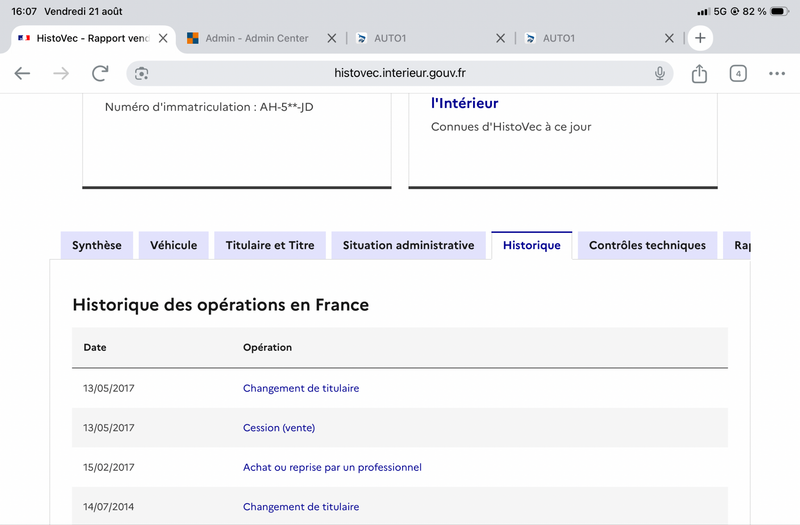
Task: Close the first AUTO1 tab
Action: tap(501, 38)
